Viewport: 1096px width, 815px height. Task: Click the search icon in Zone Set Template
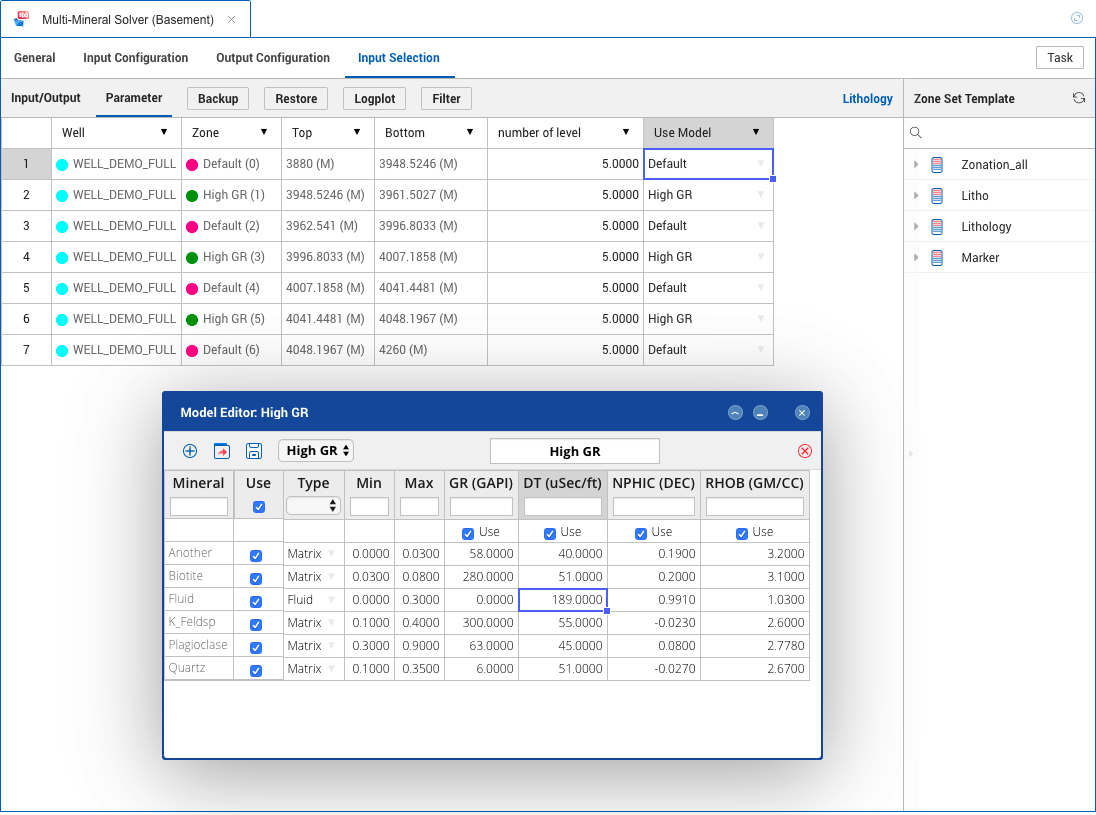pyautogui.click(x=916, y=133)
